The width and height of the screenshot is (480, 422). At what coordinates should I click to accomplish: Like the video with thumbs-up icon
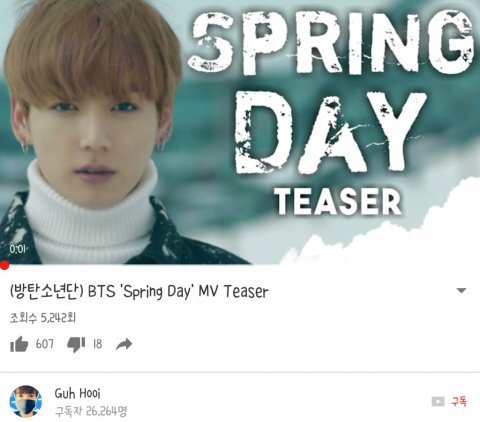(x=19, y=344)
